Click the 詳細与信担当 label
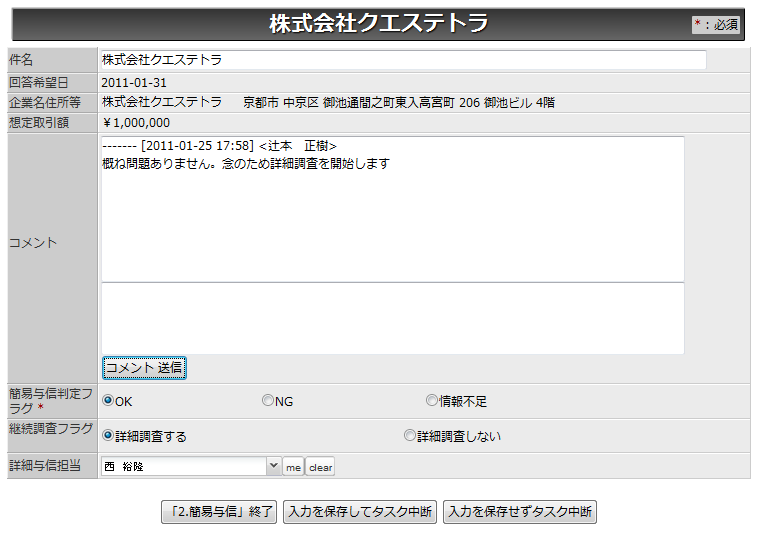 click(44, 466)
